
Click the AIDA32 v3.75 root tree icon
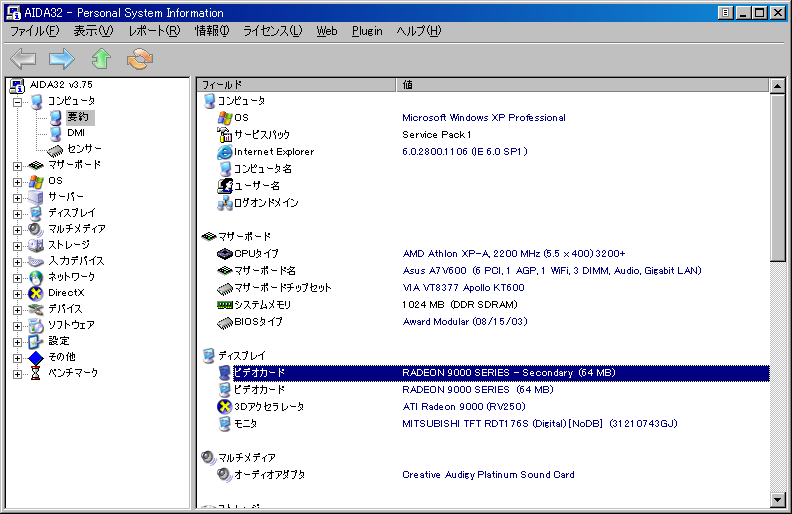[x=17, y=86]
